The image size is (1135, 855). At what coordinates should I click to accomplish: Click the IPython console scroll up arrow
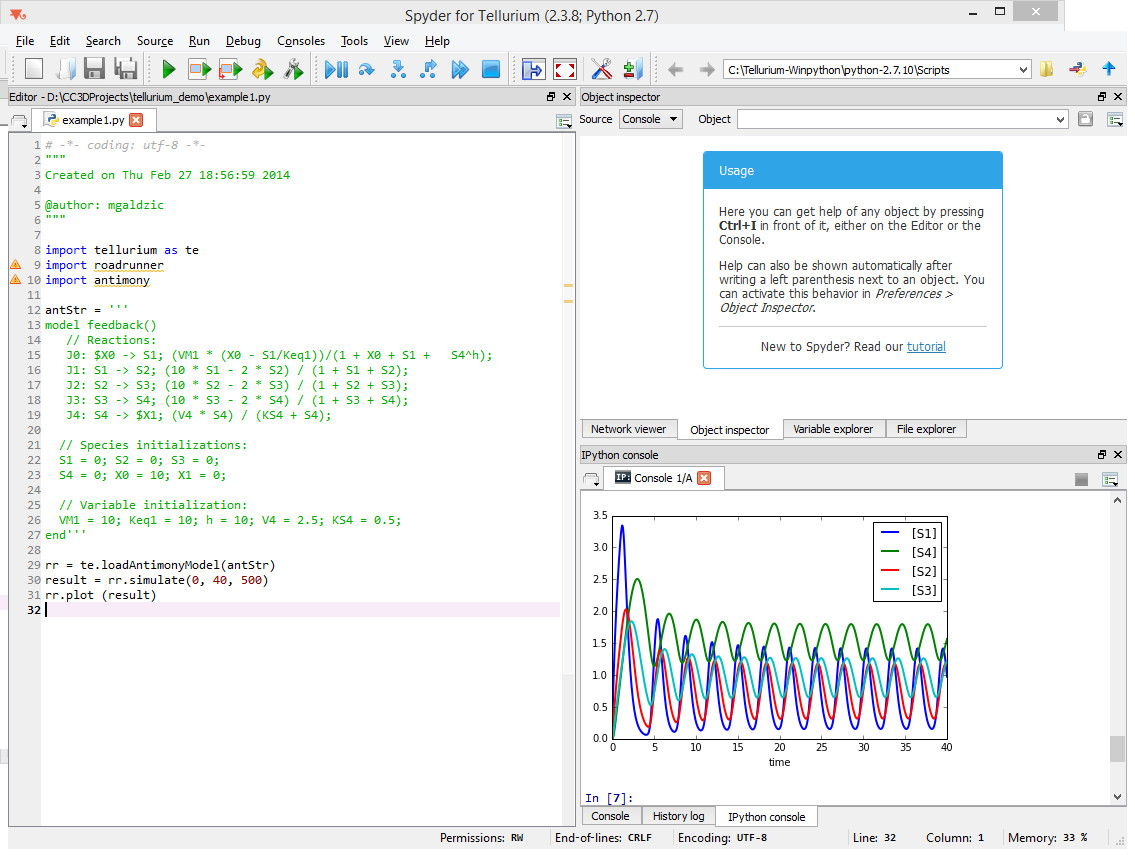click(1118, 500)
